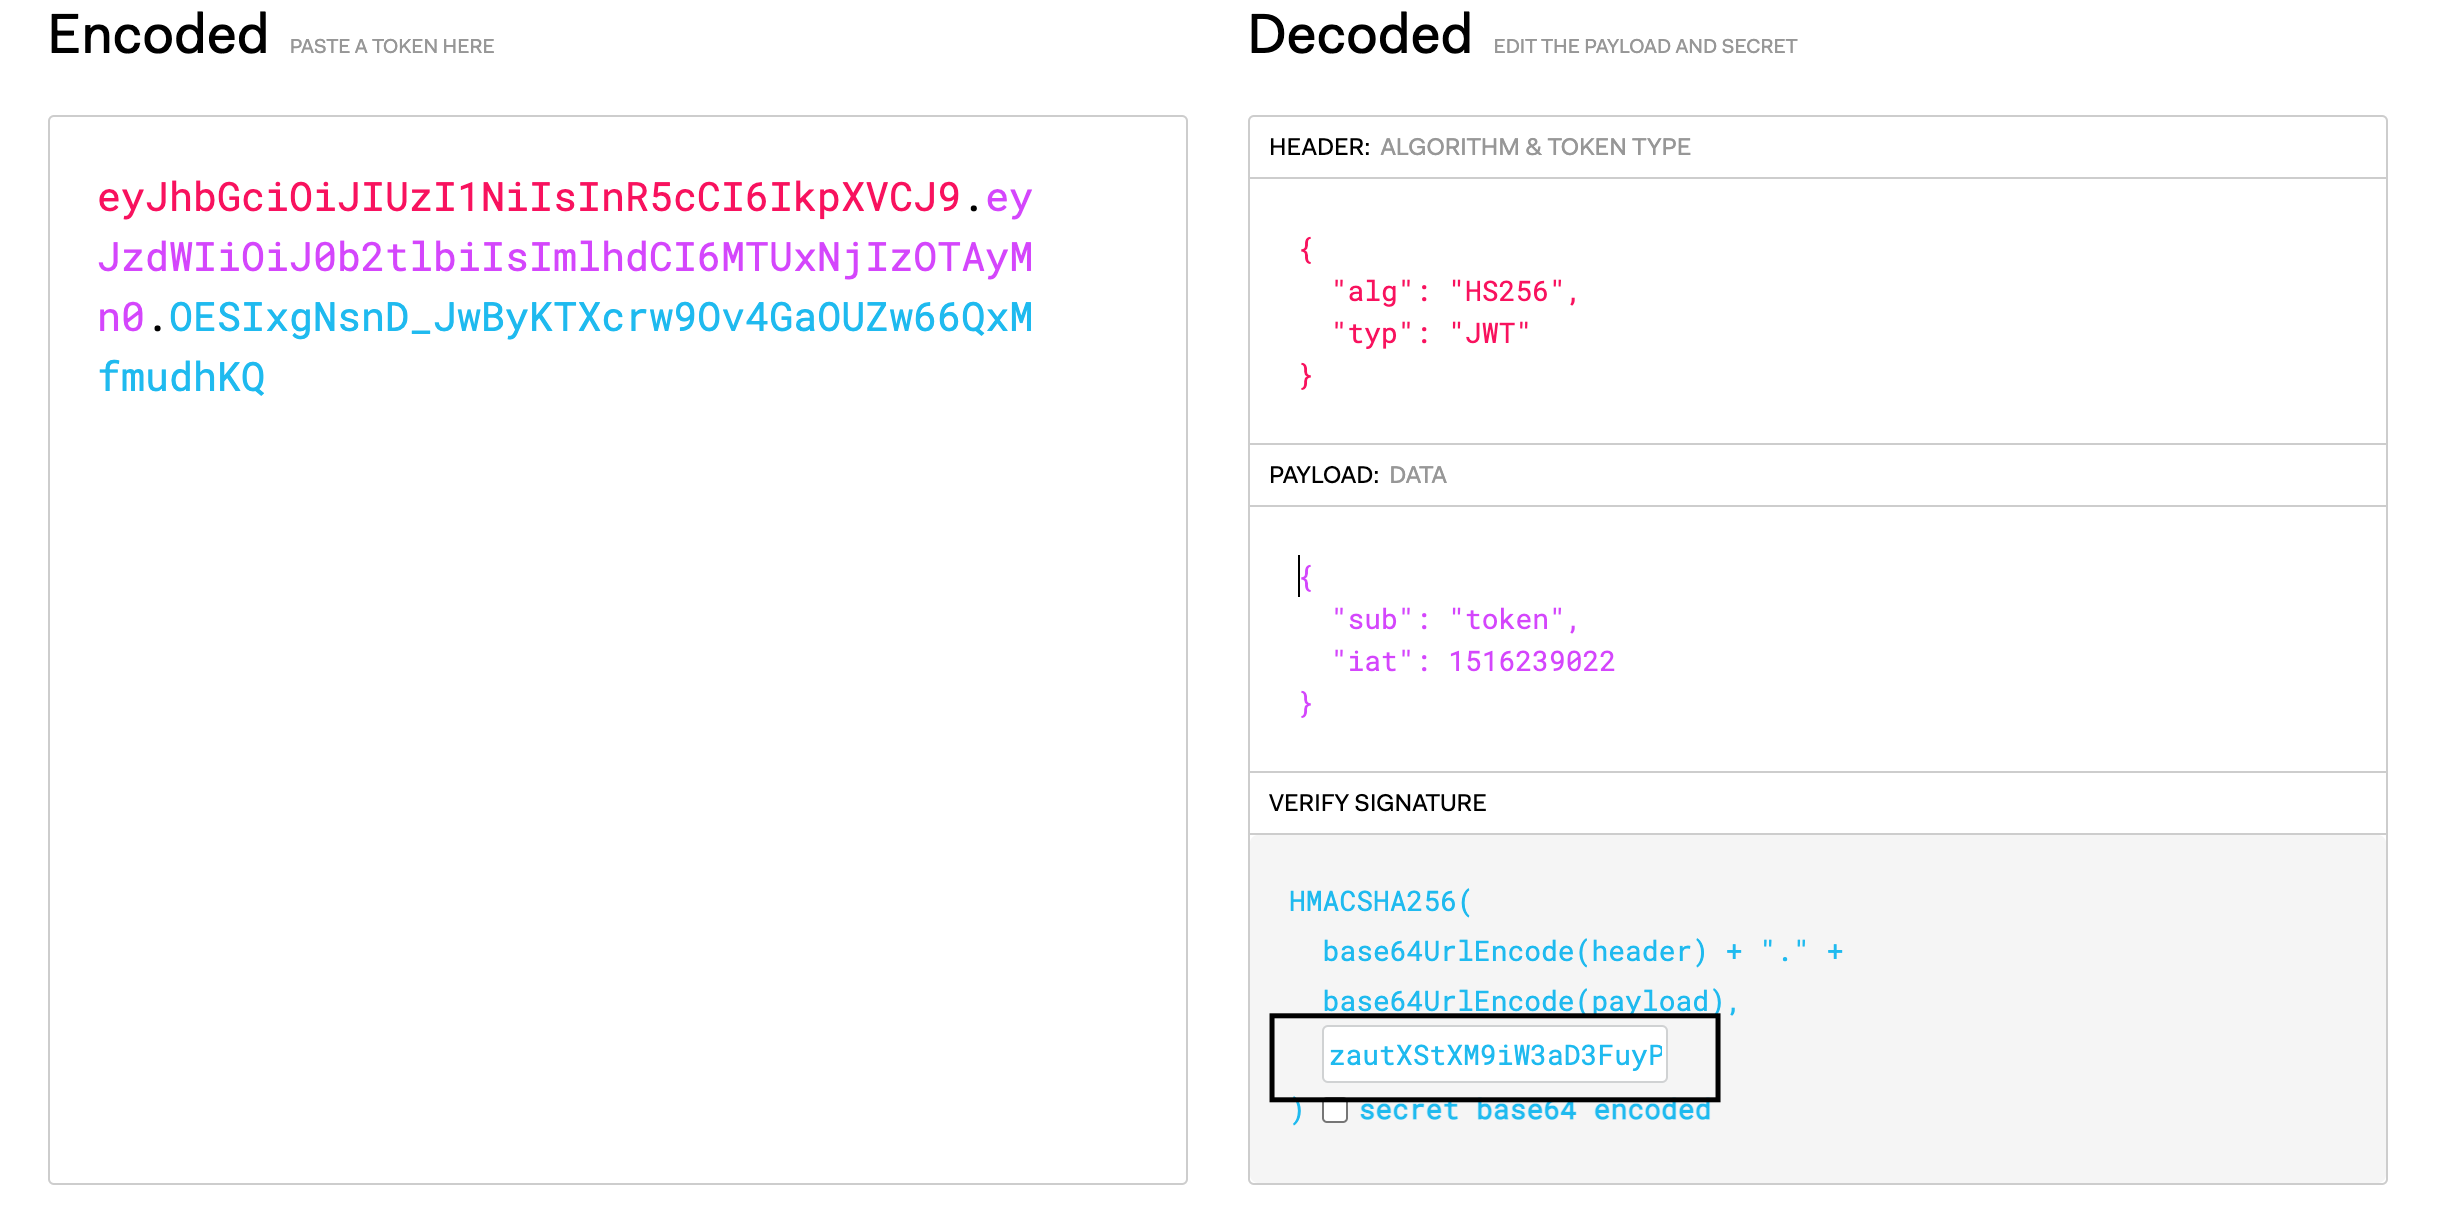
Task: Click the closing brace of payload JSON
Action: [1305, 704]
